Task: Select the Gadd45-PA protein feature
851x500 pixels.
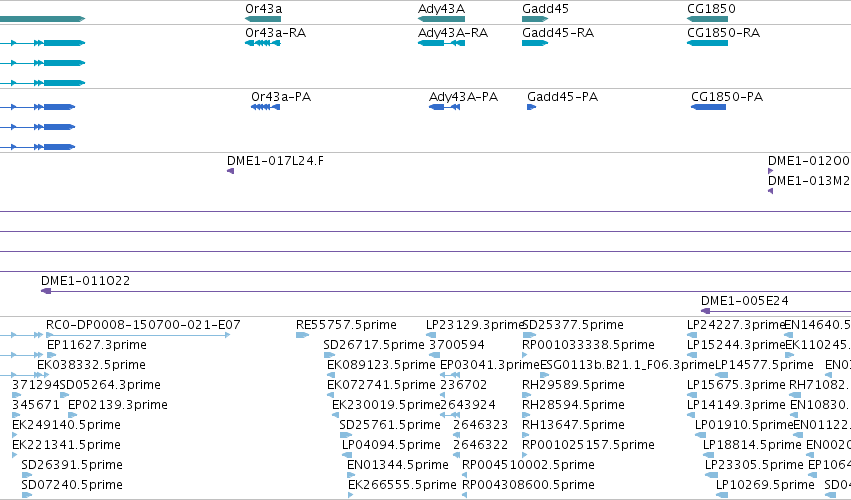Action: point(531,107)
